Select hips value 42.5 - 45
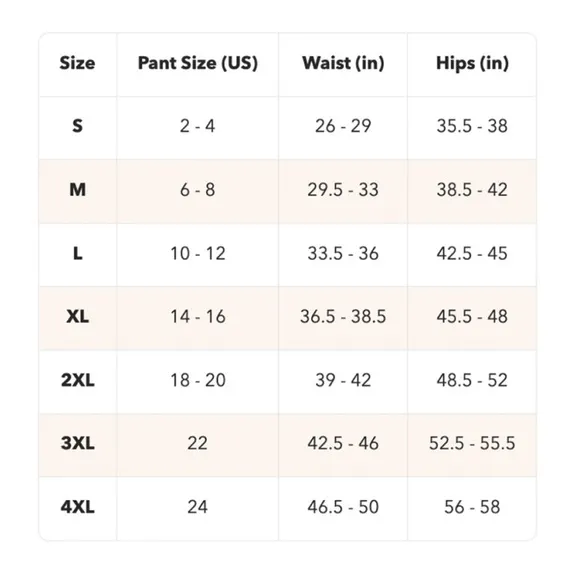Image resolution: width=580 pixels, height=580 pixels. 472,254
